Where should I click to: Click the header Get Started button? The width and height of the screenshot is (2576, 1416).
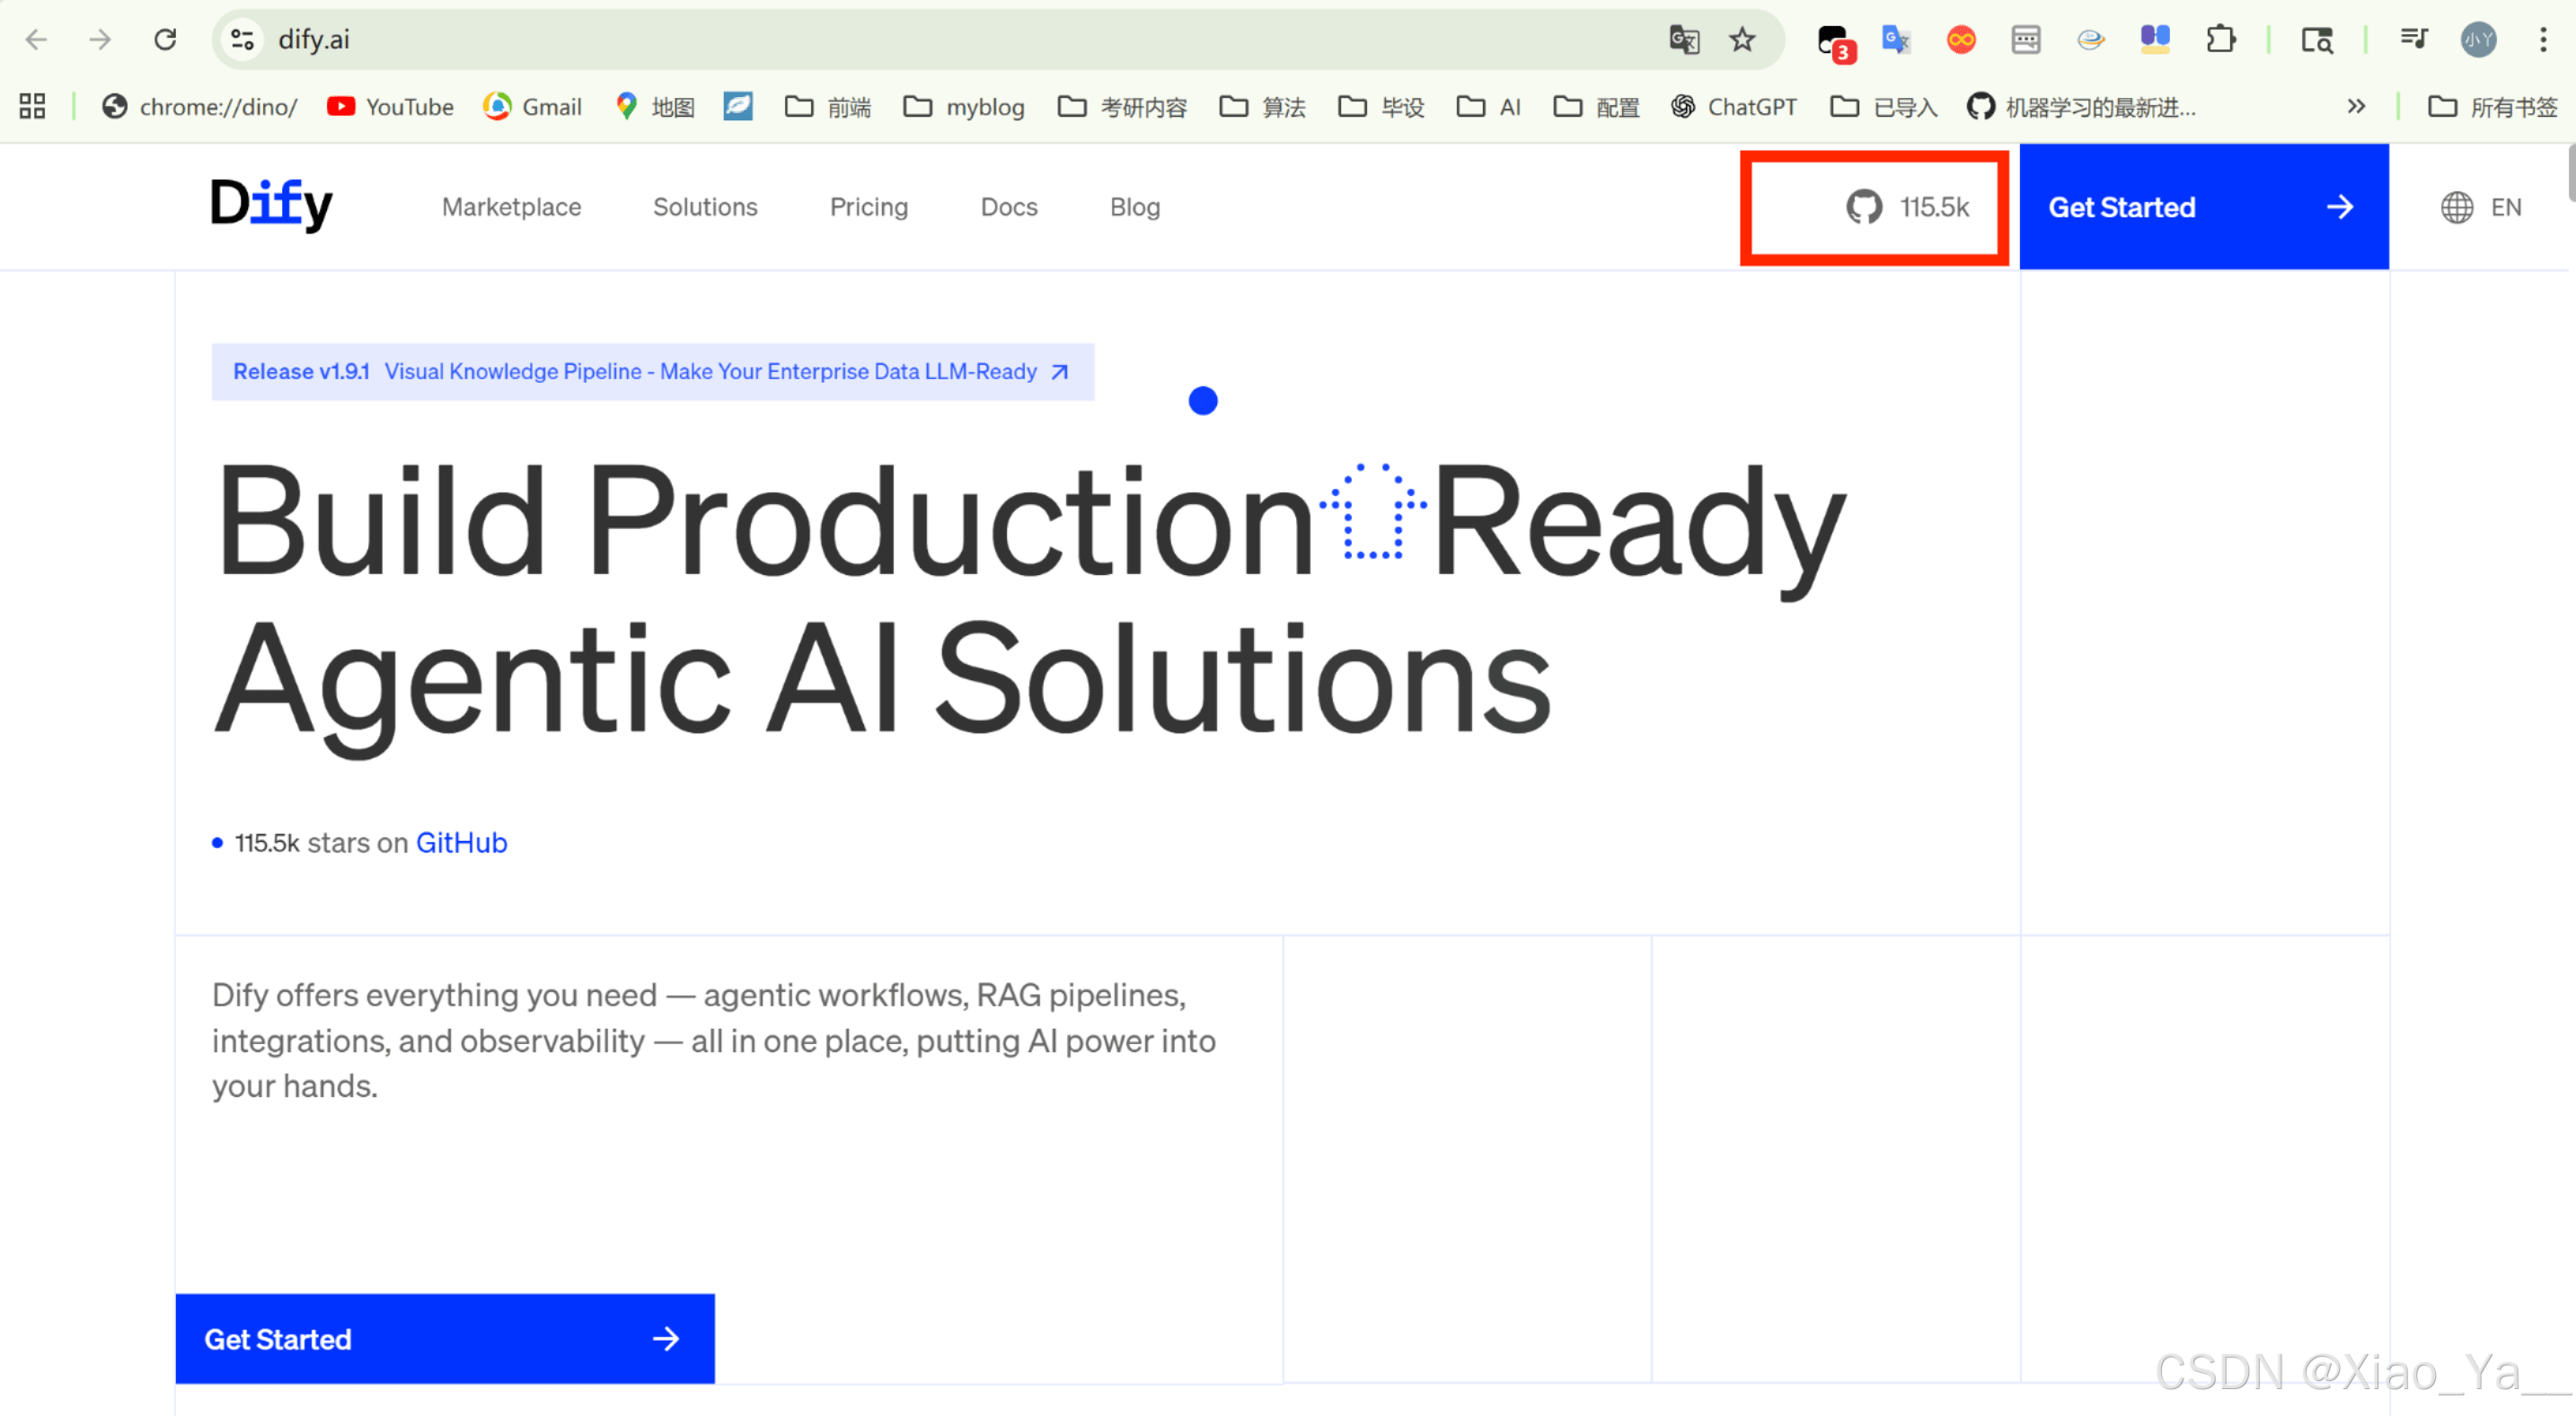click(x=2203, y=207)
